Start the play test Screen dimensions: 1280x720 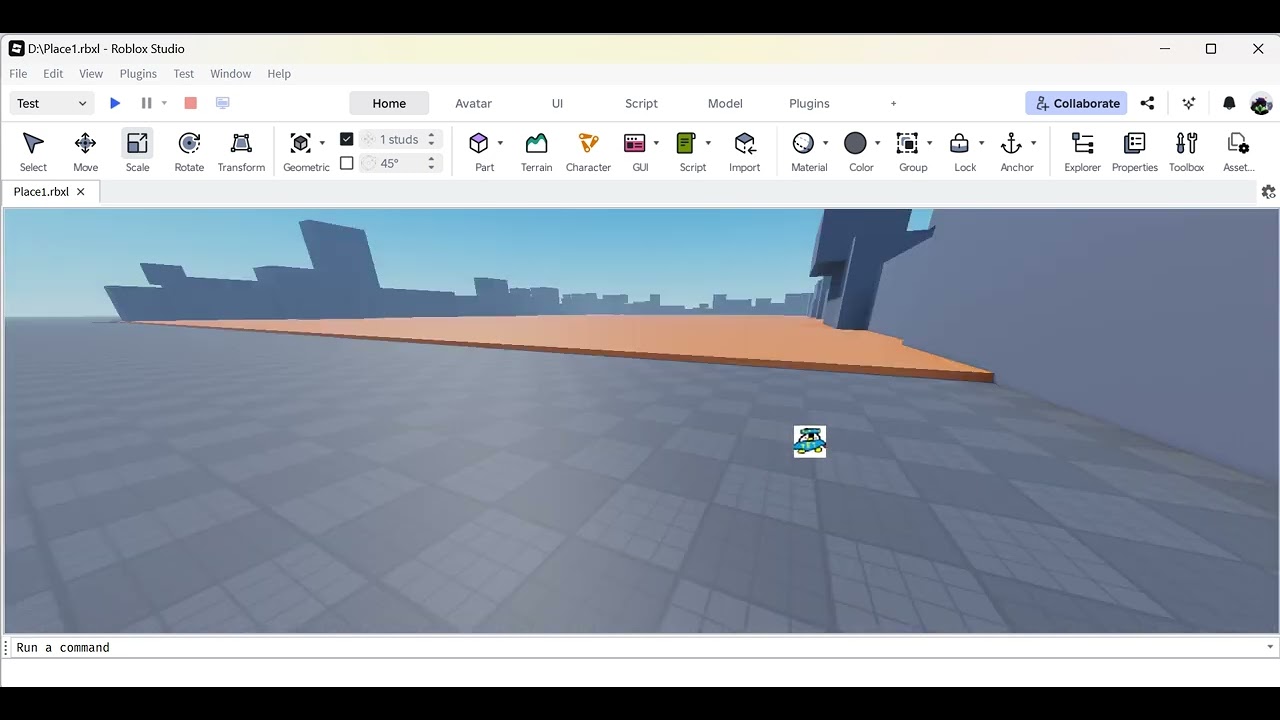coord(115,103)
